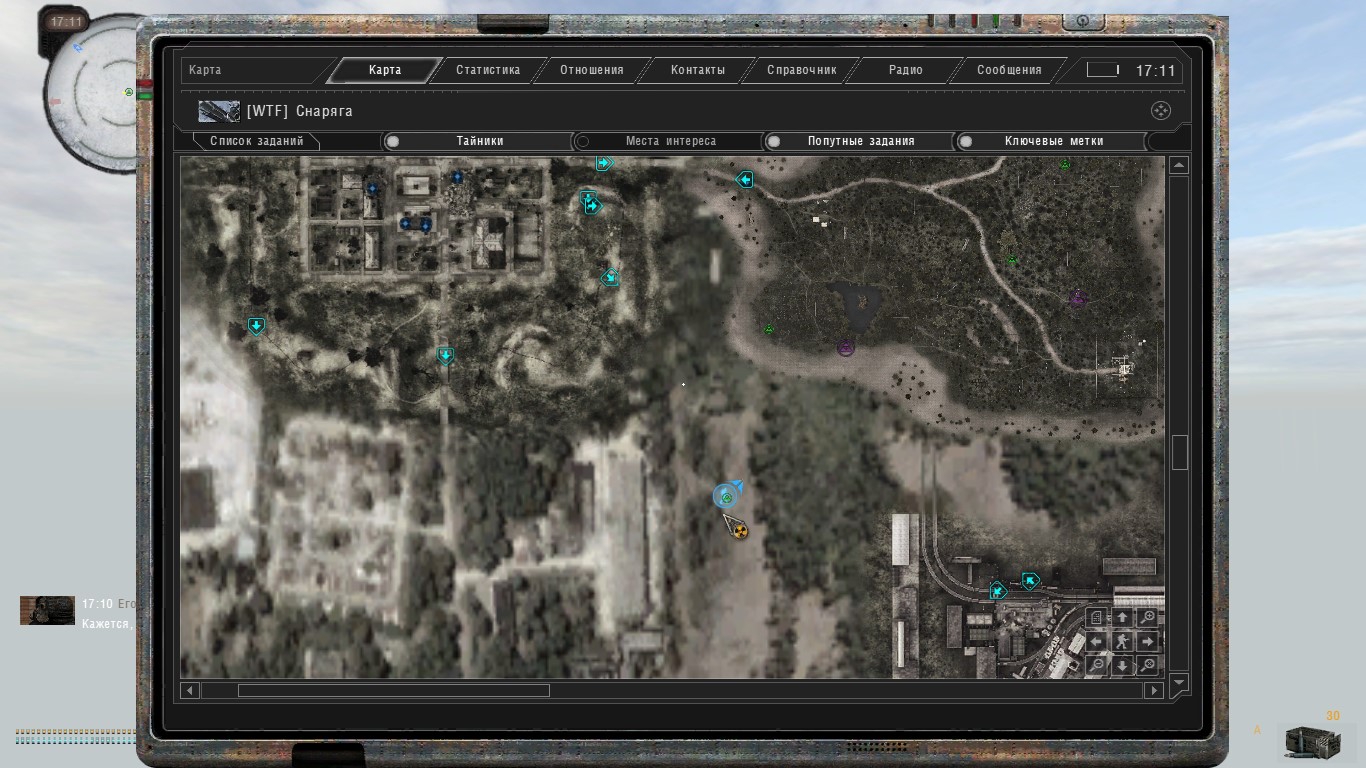1366x768 pixels.
Task: Click the [WTF] Снаряга task thumbnail
Action: pos(219,111)
